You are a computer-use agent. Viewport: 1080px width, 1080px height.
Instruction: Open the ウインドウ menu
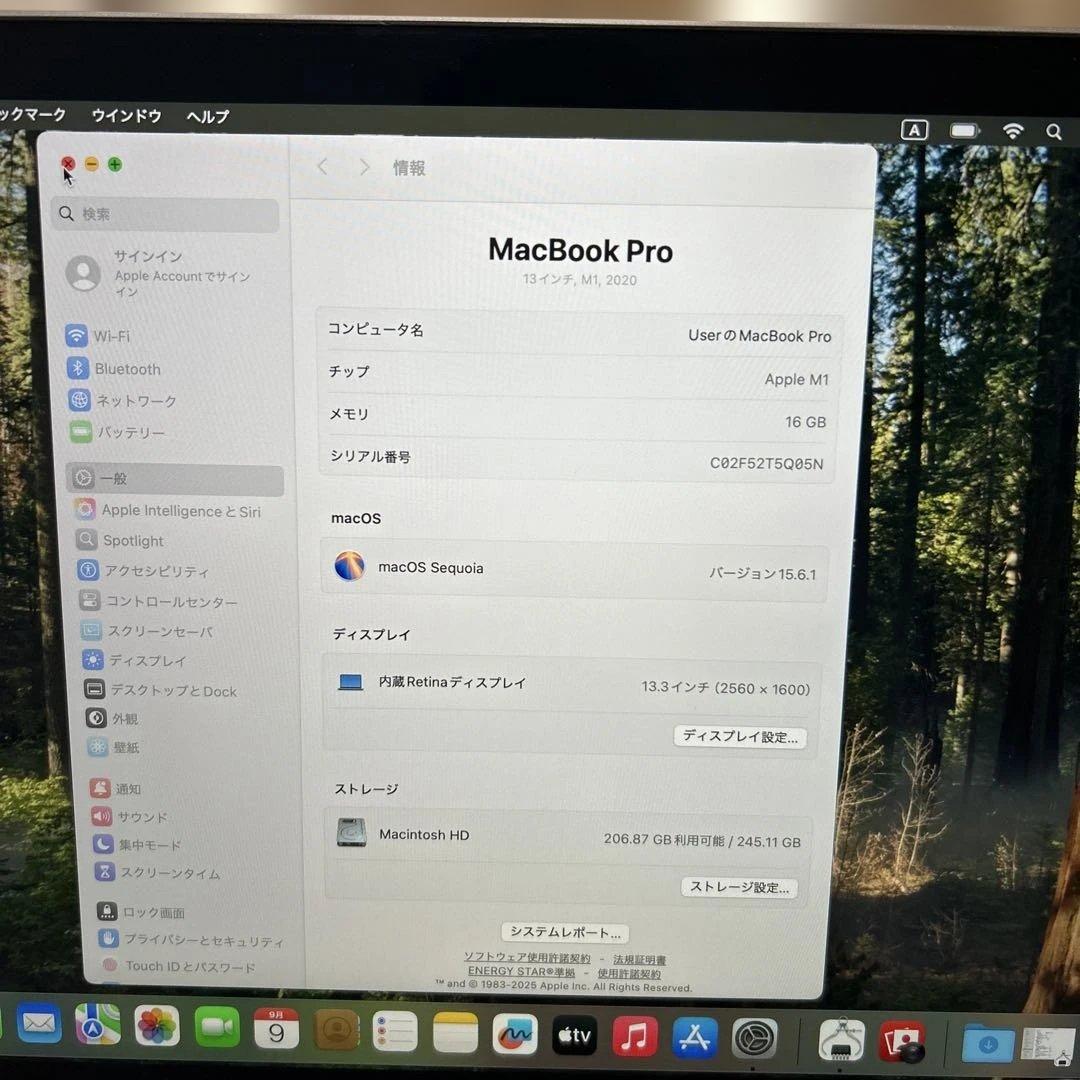(x=126, y=116)
